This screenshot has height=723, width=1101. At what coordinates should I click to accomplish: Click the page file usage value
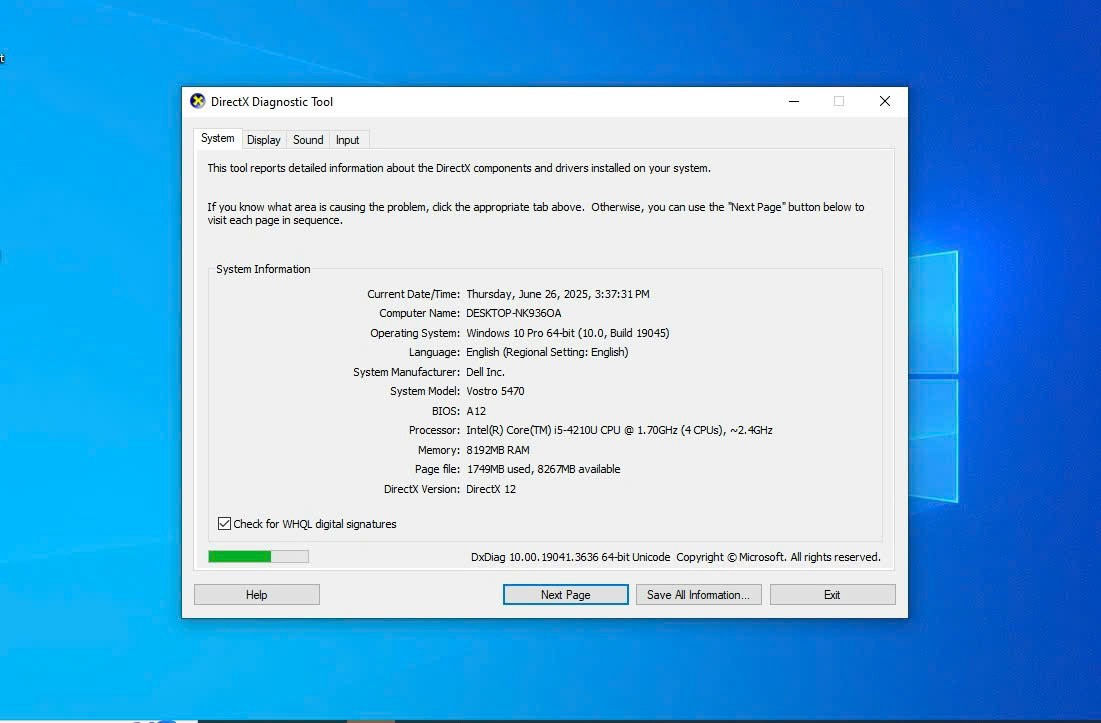click(543, 469)
